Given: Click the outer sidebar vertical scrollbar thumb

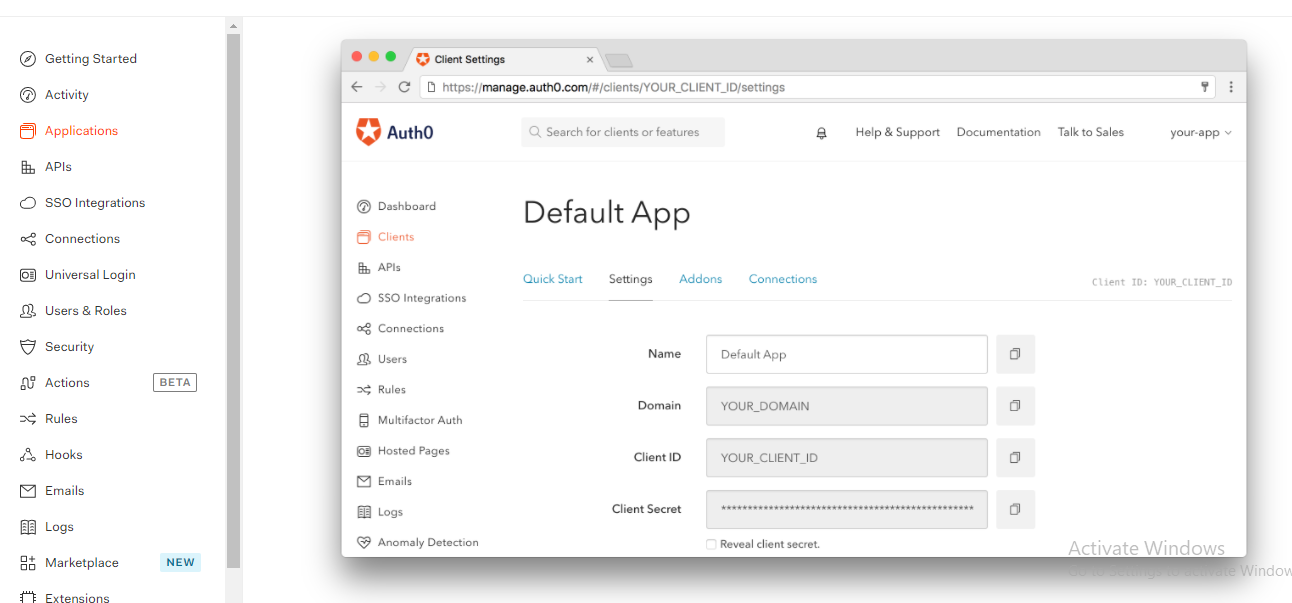Looking at the screenshot, I should point(234,300).
